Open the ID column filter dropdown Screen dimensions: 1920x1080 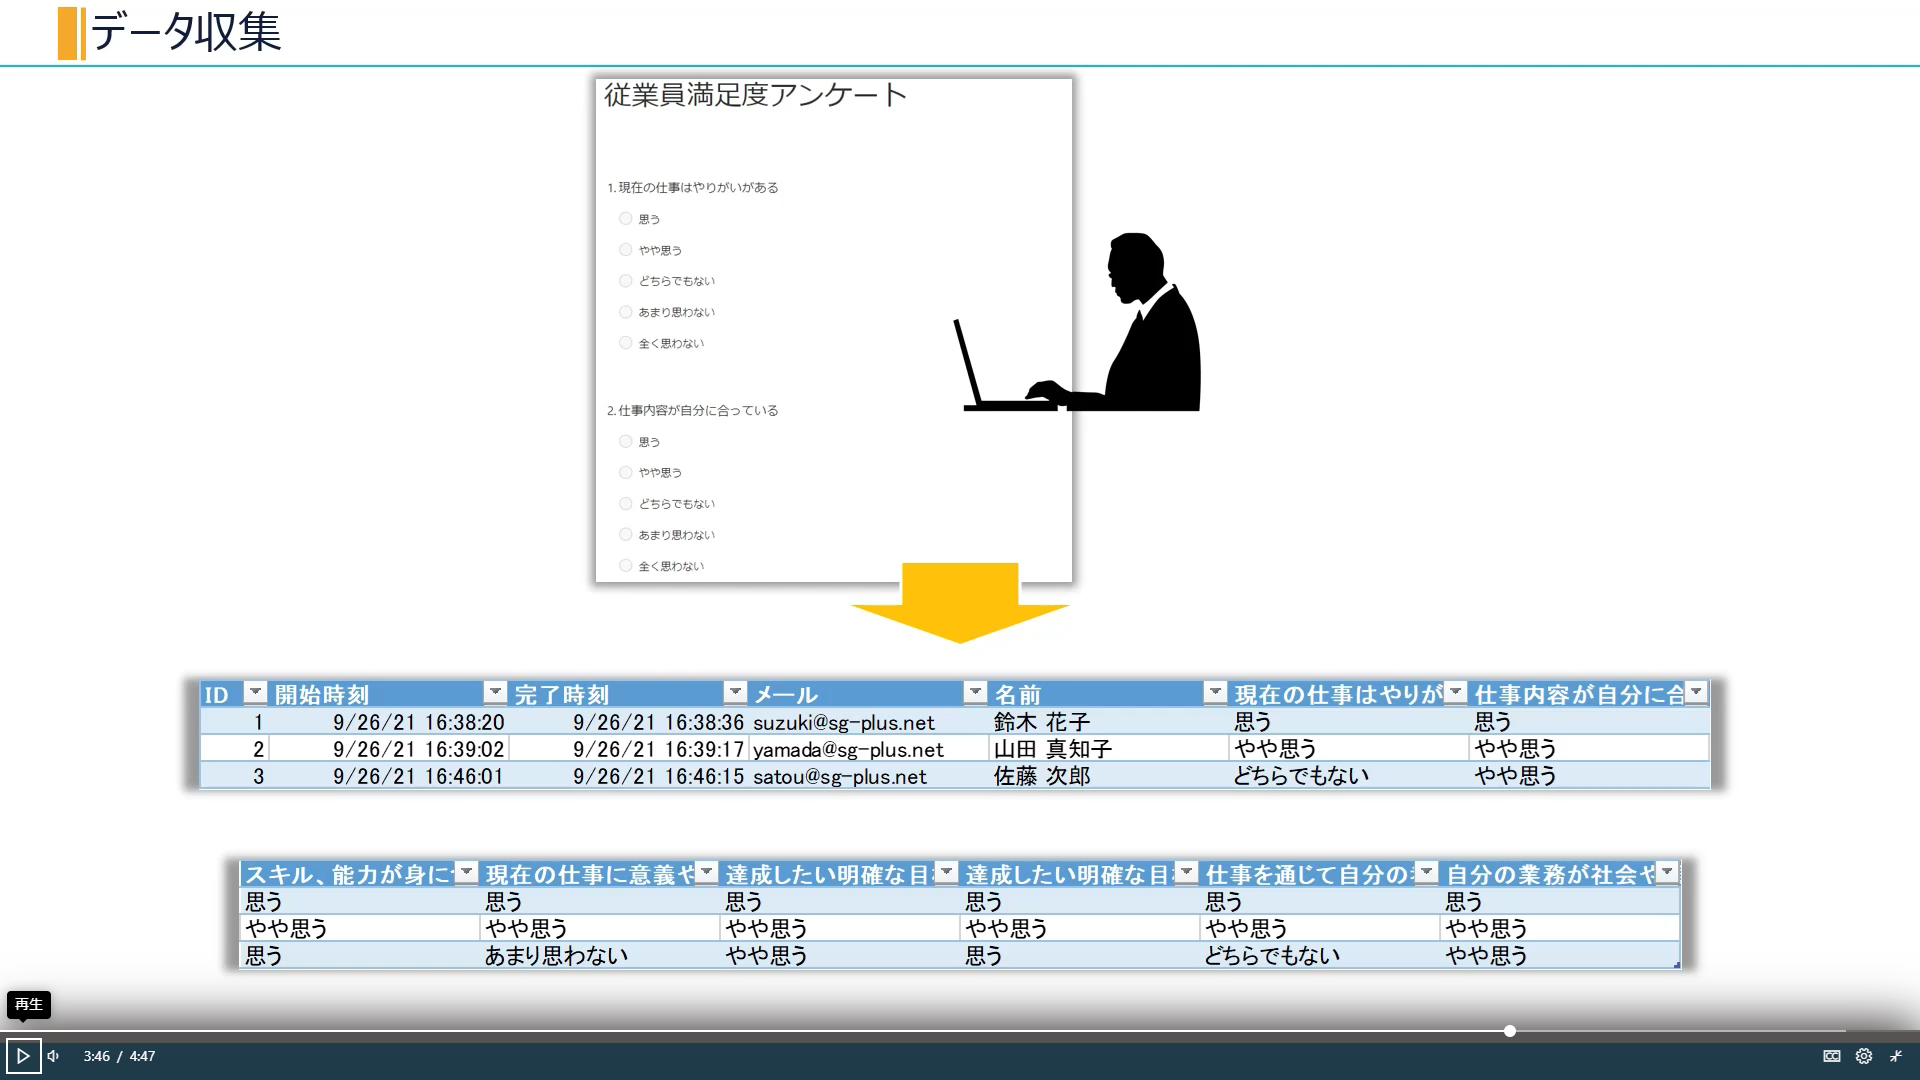[x=256, y=691]
